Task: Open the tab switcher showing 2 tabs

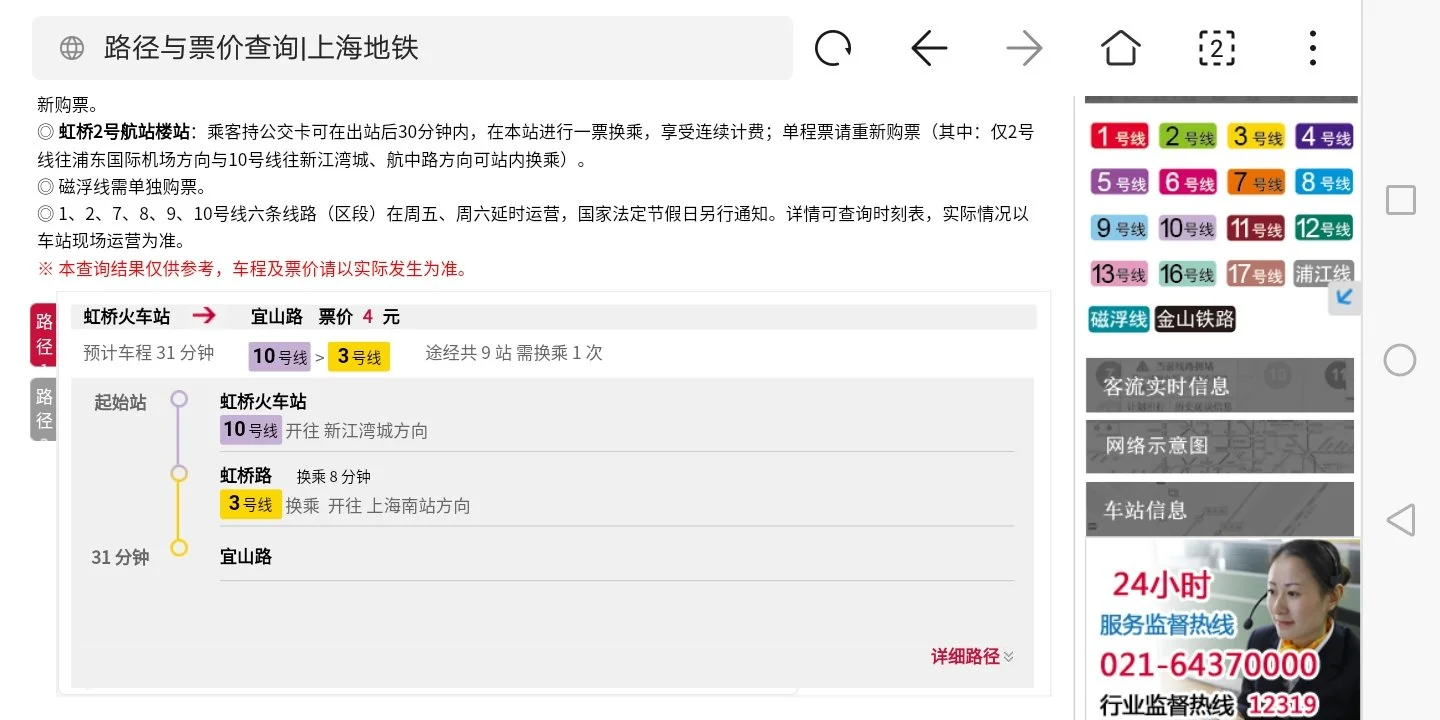Action: point(1215,48)
